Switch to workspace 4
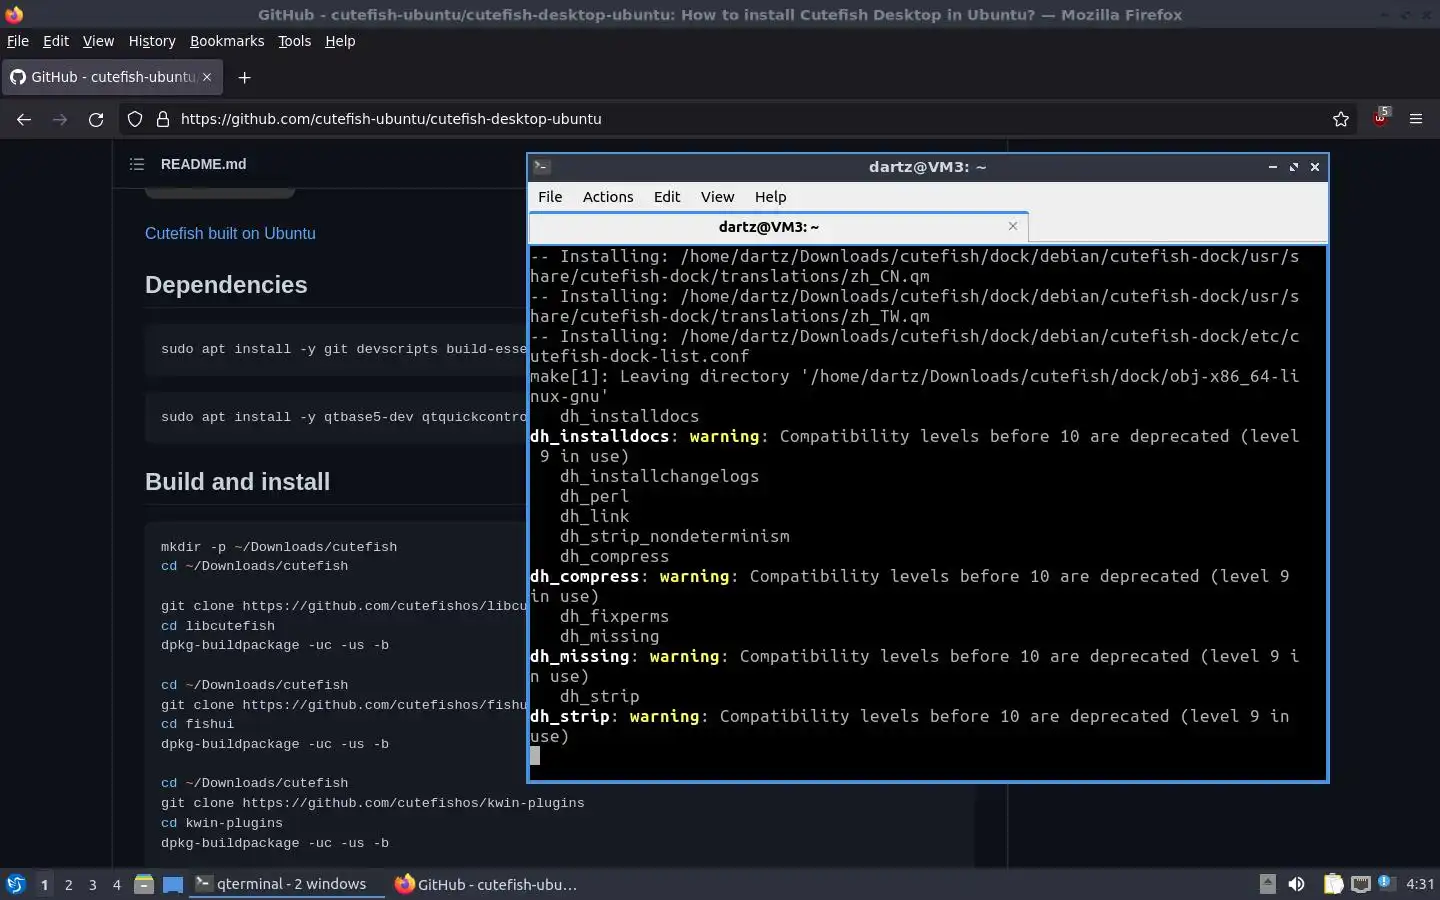Screen dimensions: 1440x900 (117, 884)
